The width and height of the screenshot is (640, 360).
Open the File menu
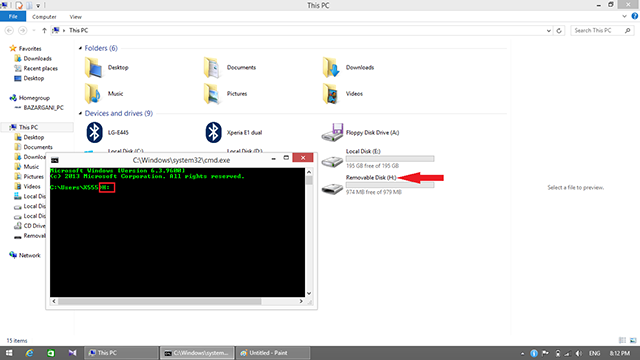13,17
